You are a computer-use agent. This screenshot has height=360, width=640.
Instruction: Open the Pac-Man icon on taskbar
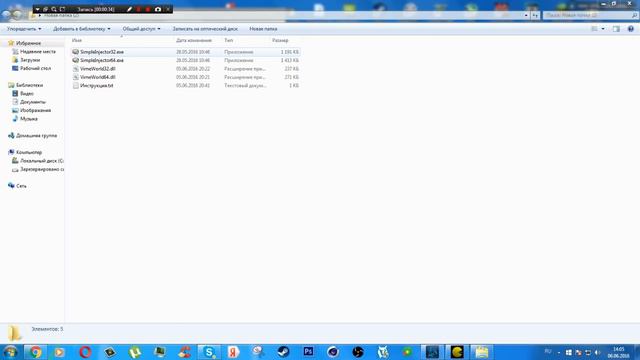[457, 352]
